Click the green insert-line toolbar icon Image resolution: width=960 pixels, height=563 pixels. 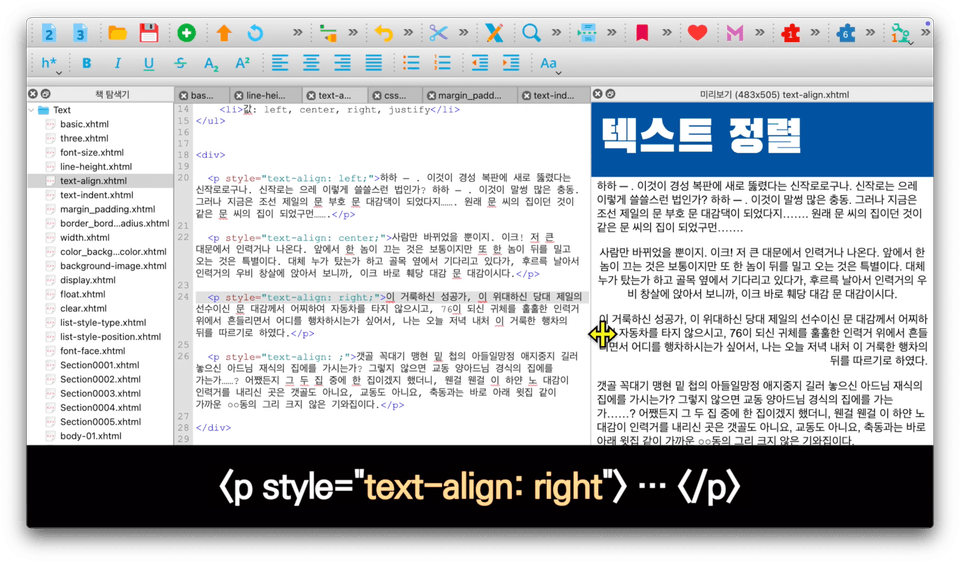click(328, 33)
